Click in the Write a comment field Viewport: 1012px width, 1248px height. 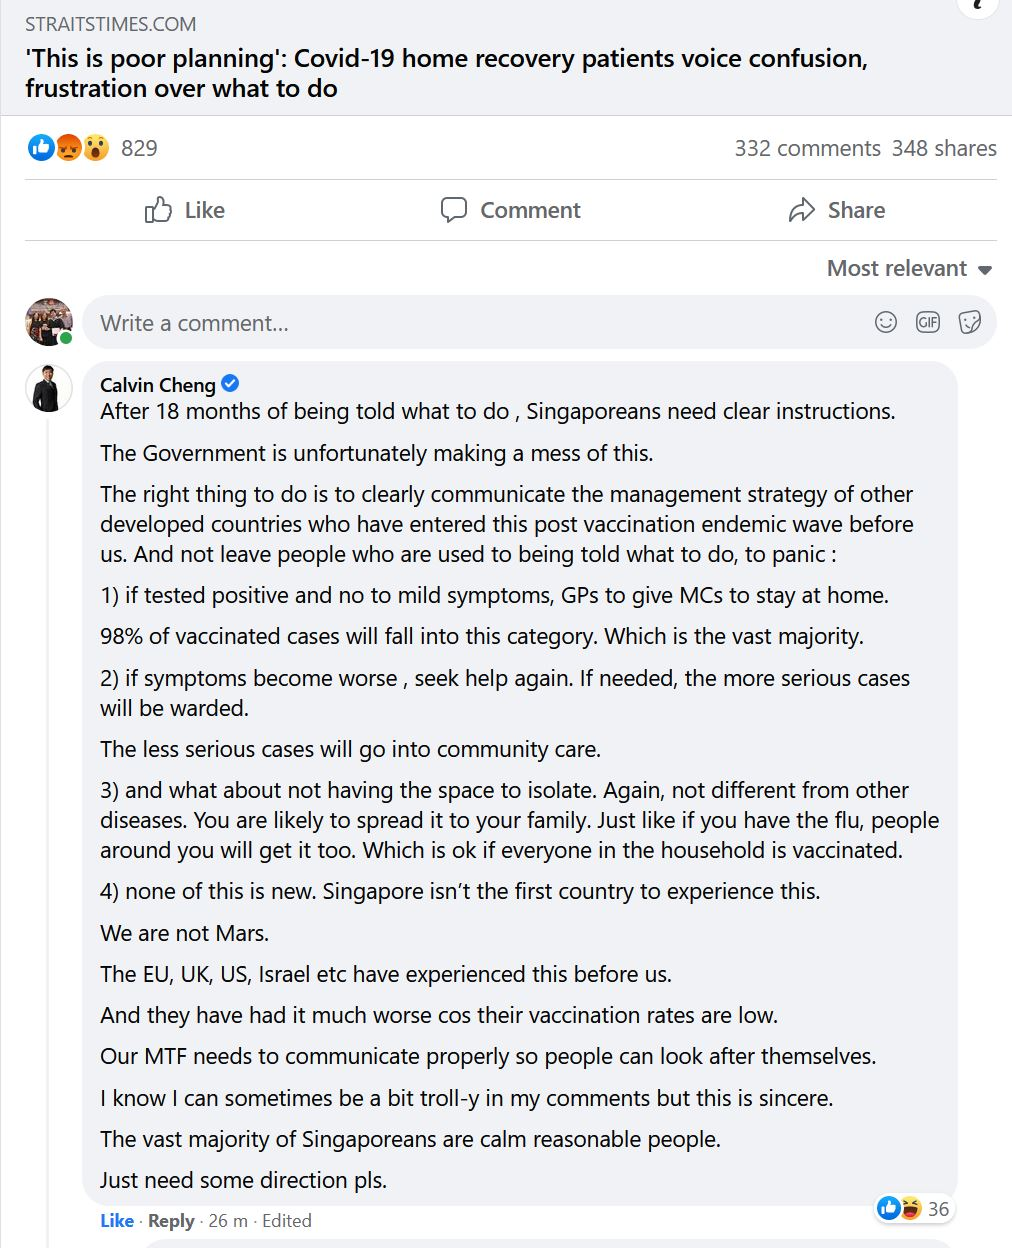tap(480, 323)
